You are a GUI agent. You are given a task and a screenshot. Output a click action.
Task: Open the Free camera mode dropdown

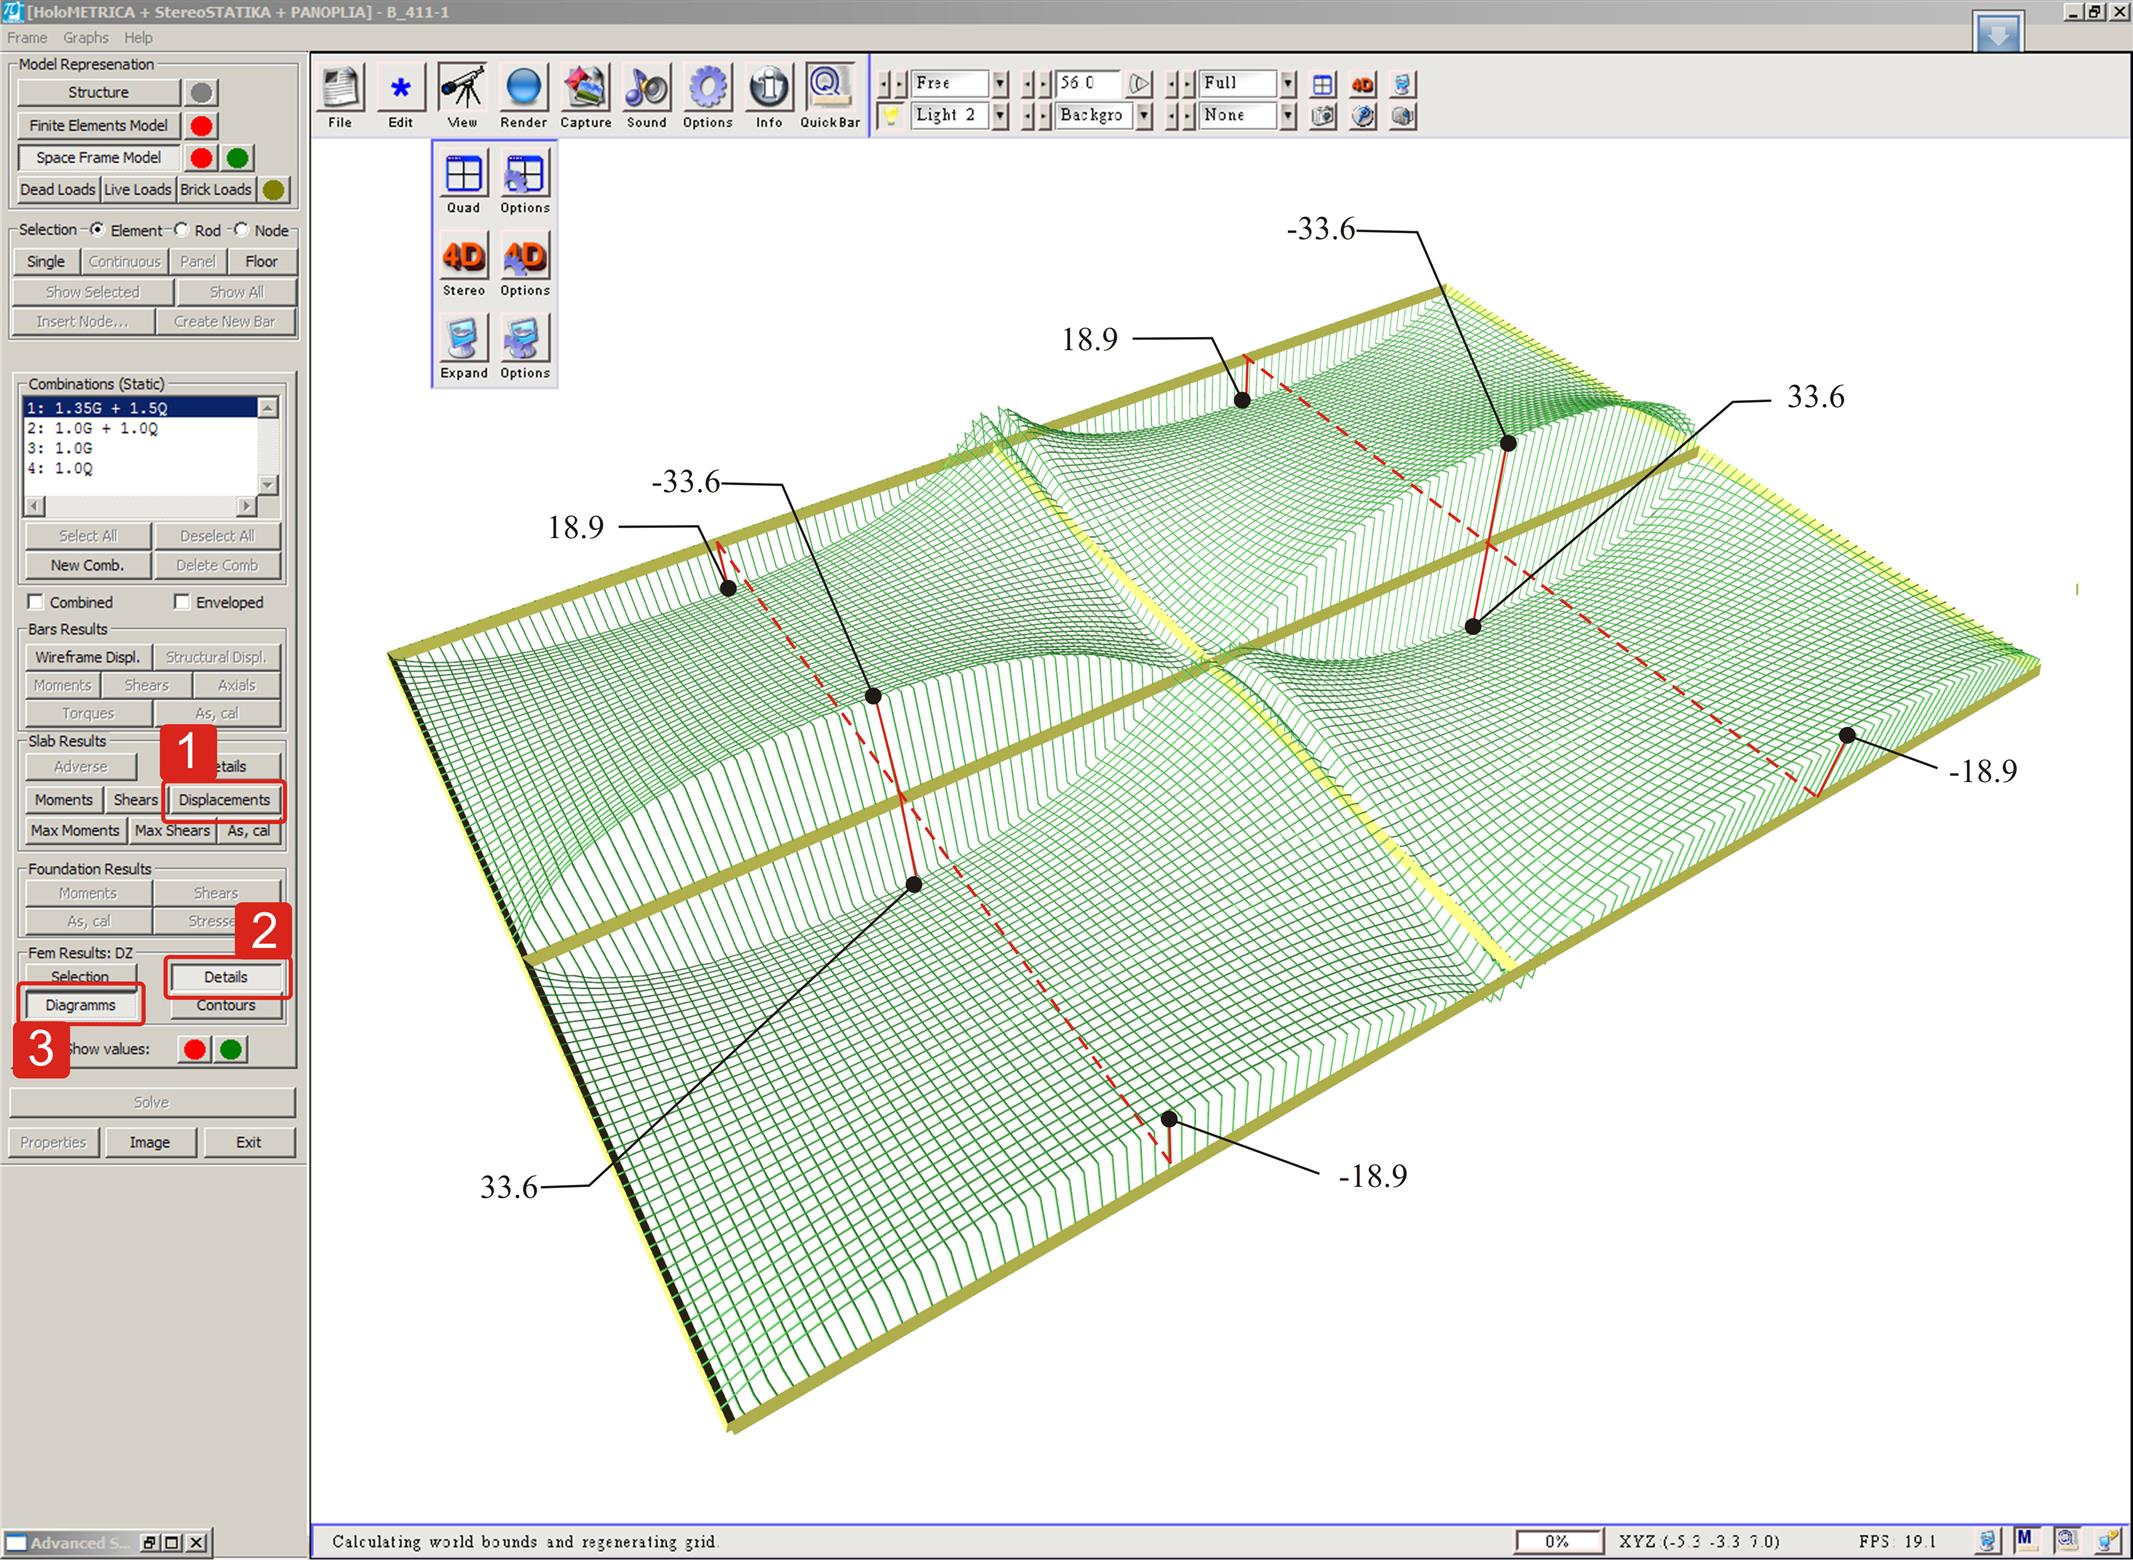coord(999,84)
